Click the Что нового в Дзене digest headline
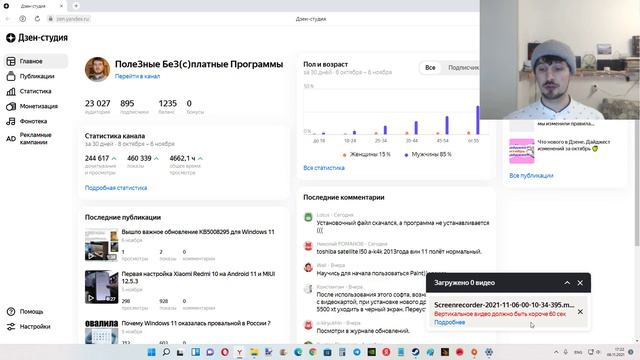Viewport: 640px width, 360px height. point(573,145)
